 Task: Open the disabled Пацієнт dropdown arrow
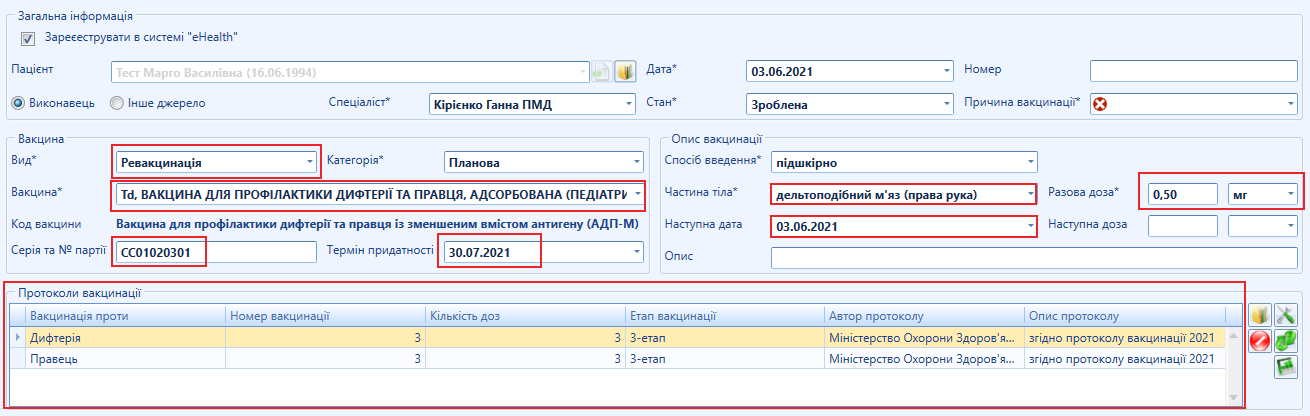pyautogui.click(x=583, y=71)
